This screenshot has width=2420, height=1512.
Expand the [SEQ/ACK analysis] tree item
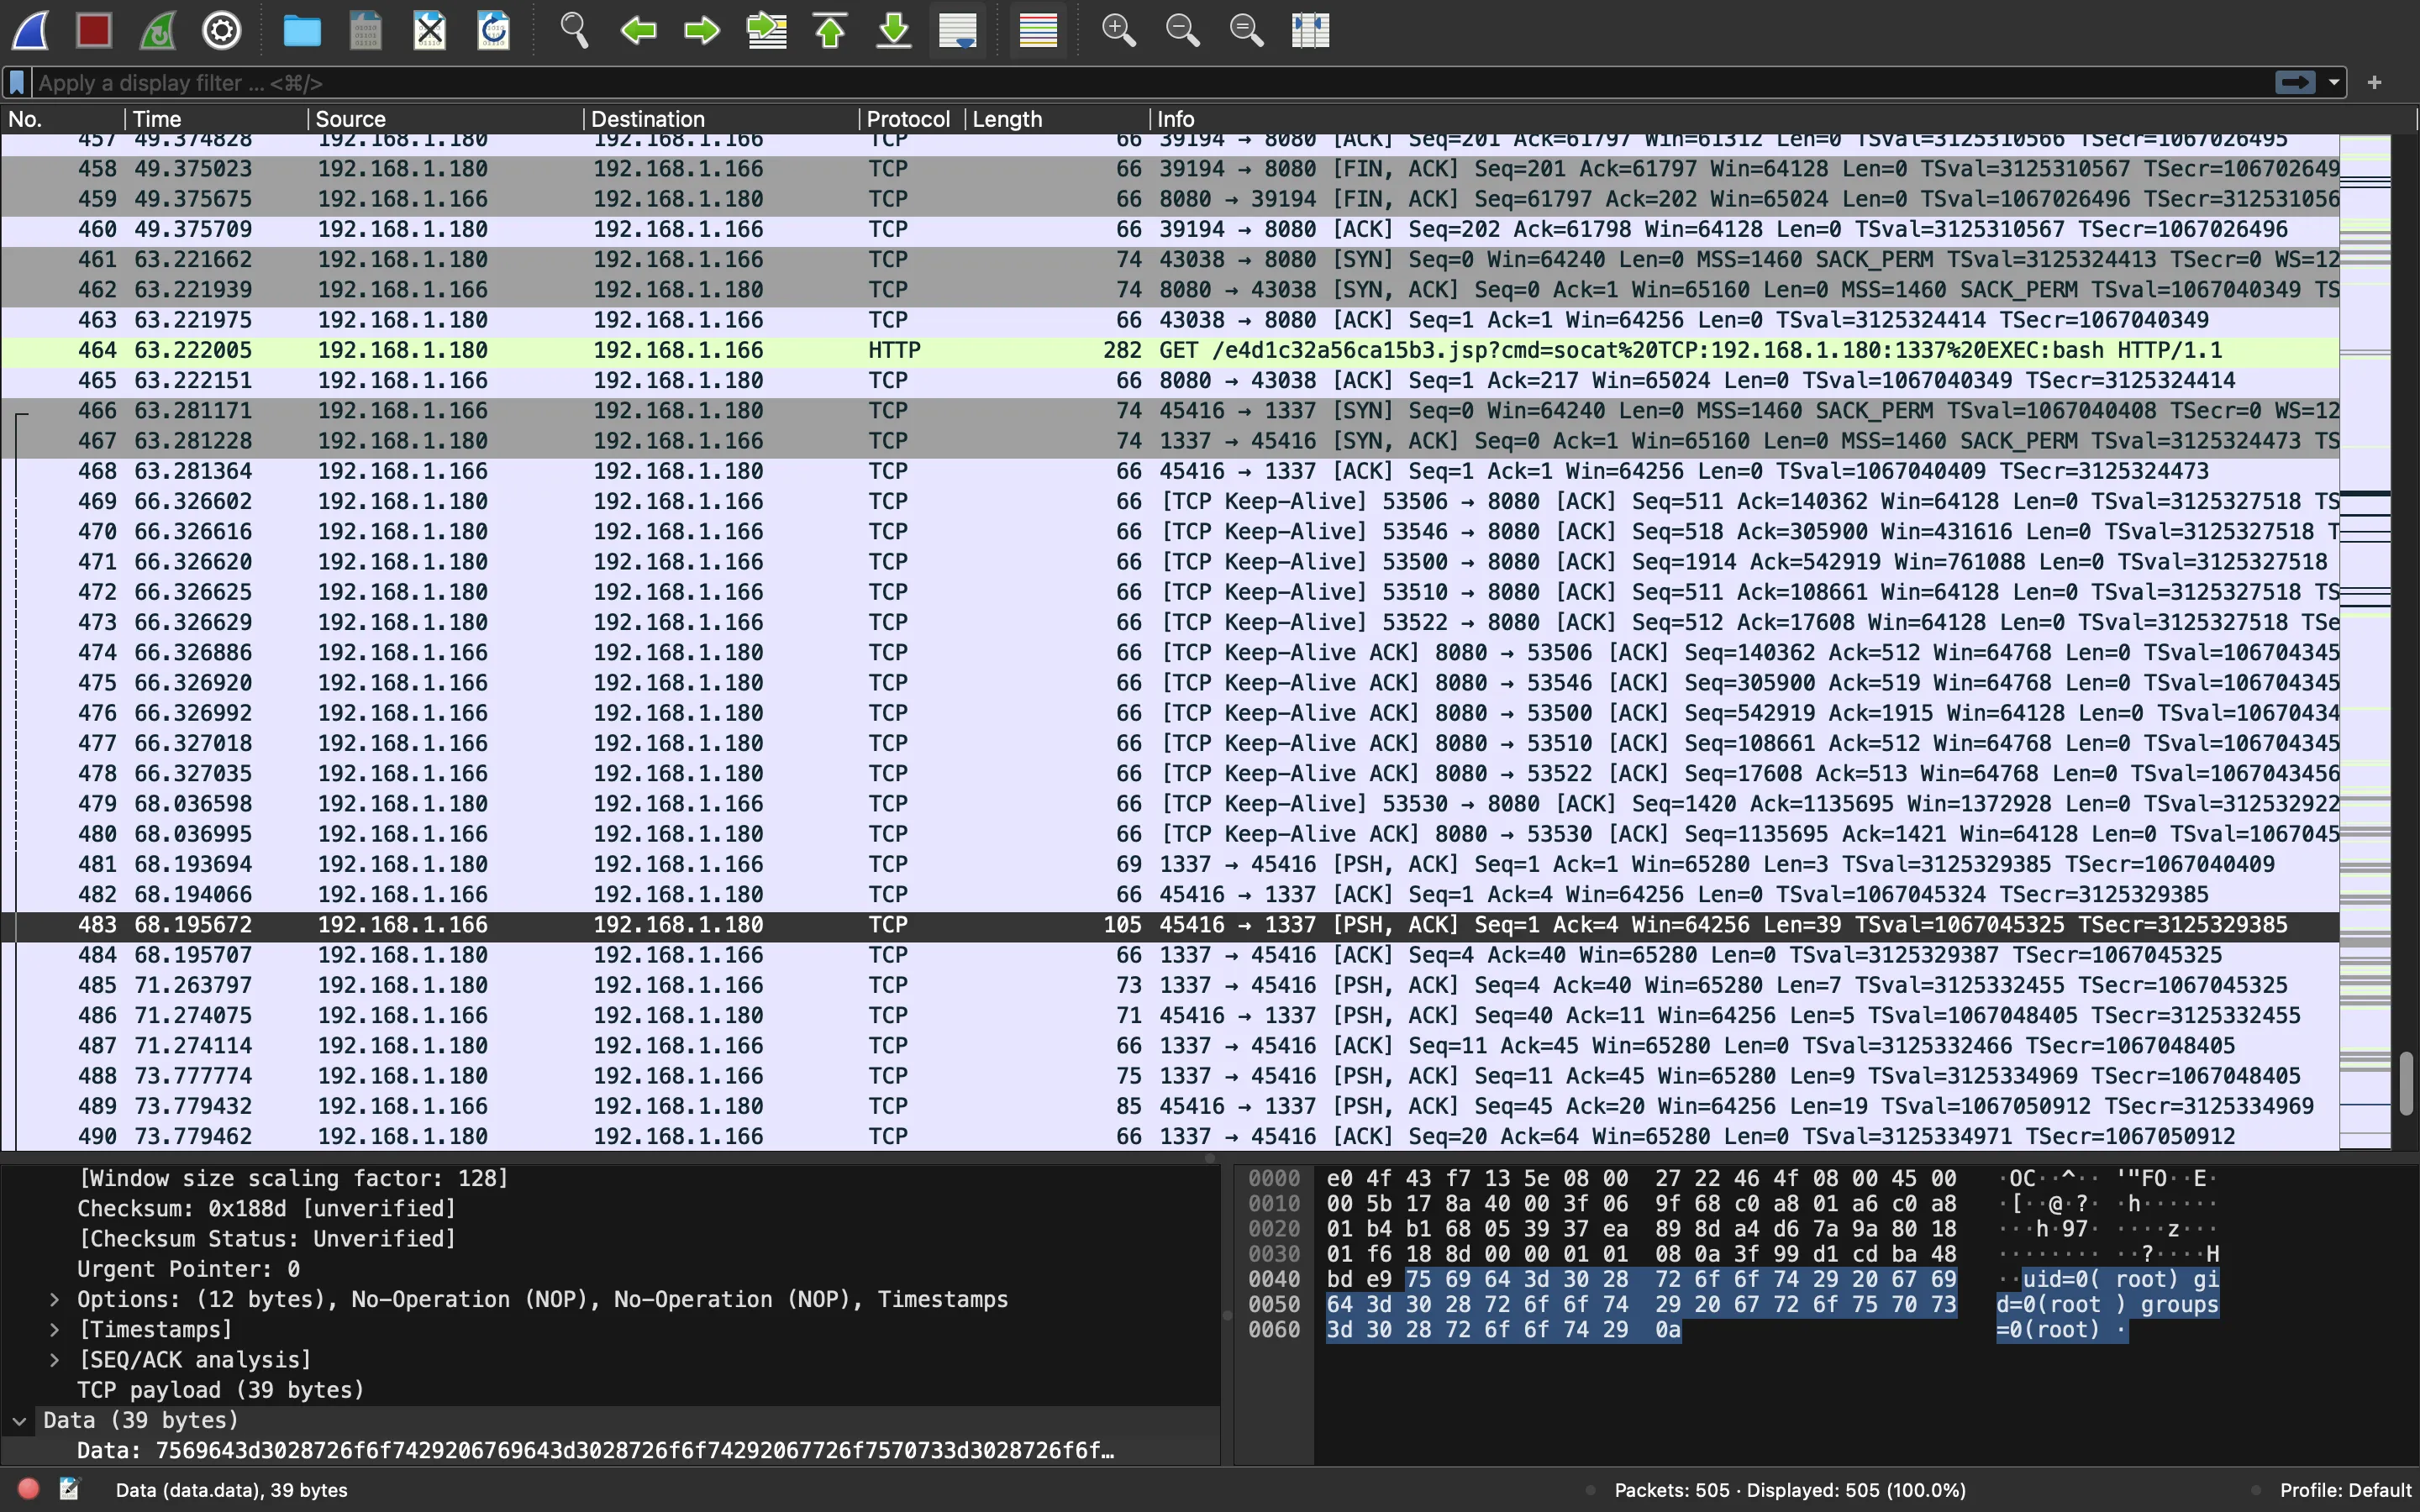[x=55, y=1359]
